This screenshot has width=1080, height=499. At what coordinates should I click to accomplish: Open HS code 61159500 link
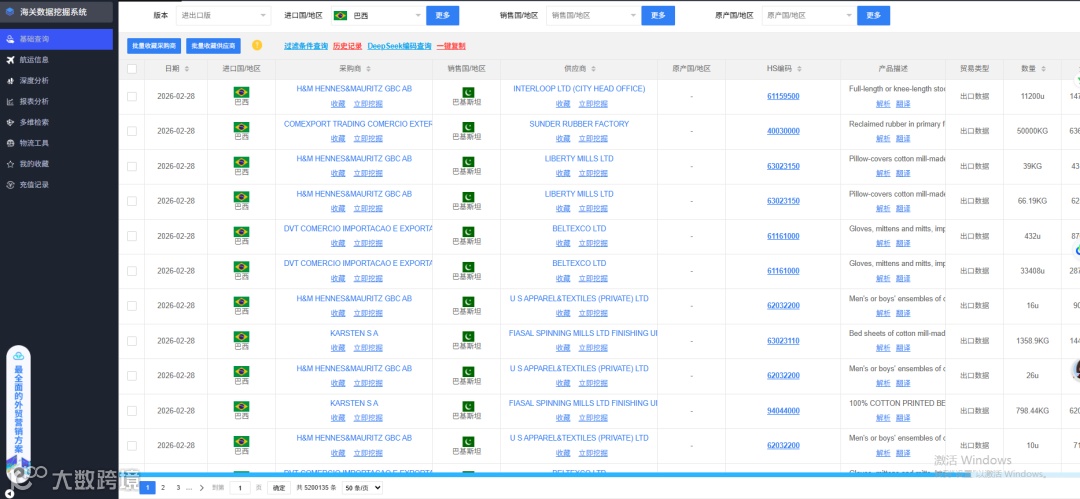pos(783,96)
